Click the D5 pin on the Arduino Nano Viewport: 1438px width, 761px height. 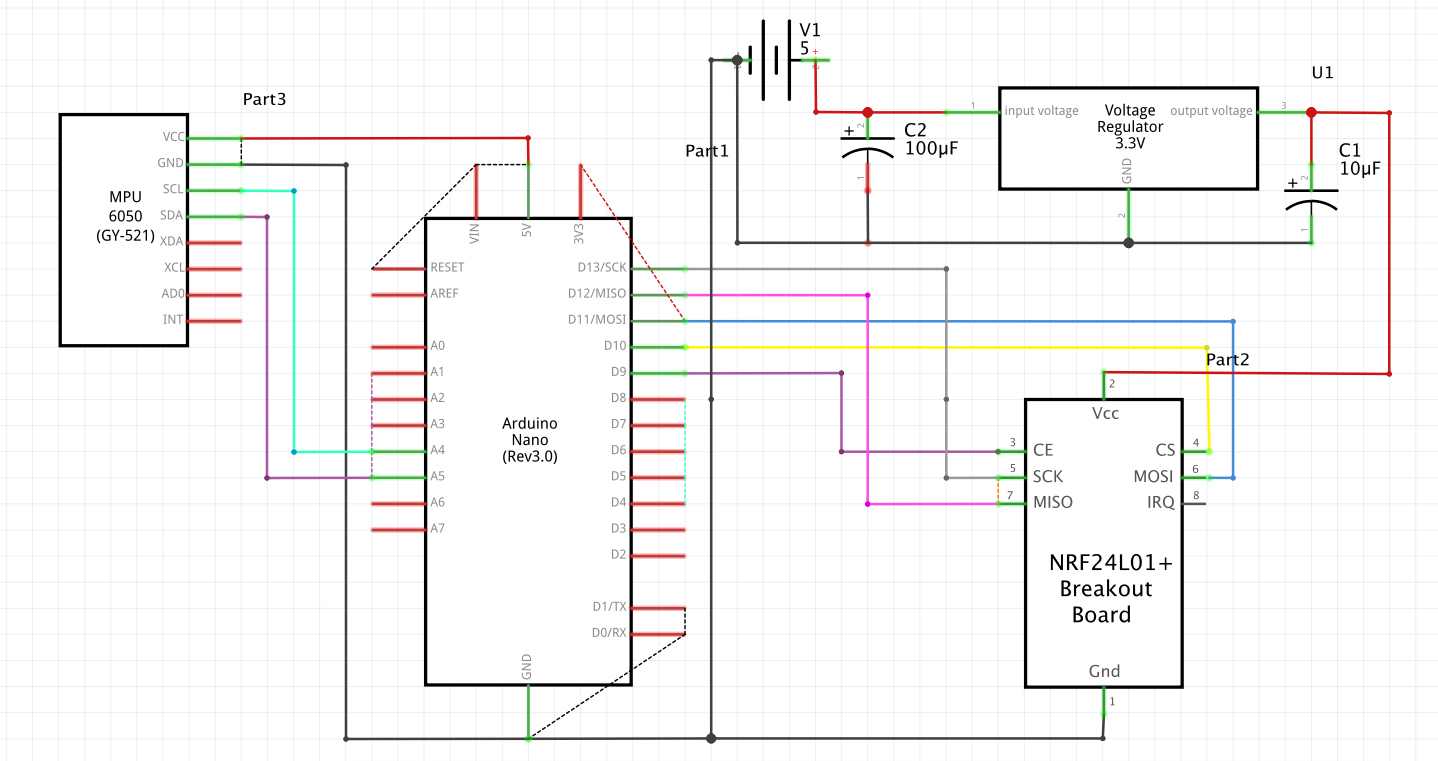pyautogui.click(x=659, y=477)
